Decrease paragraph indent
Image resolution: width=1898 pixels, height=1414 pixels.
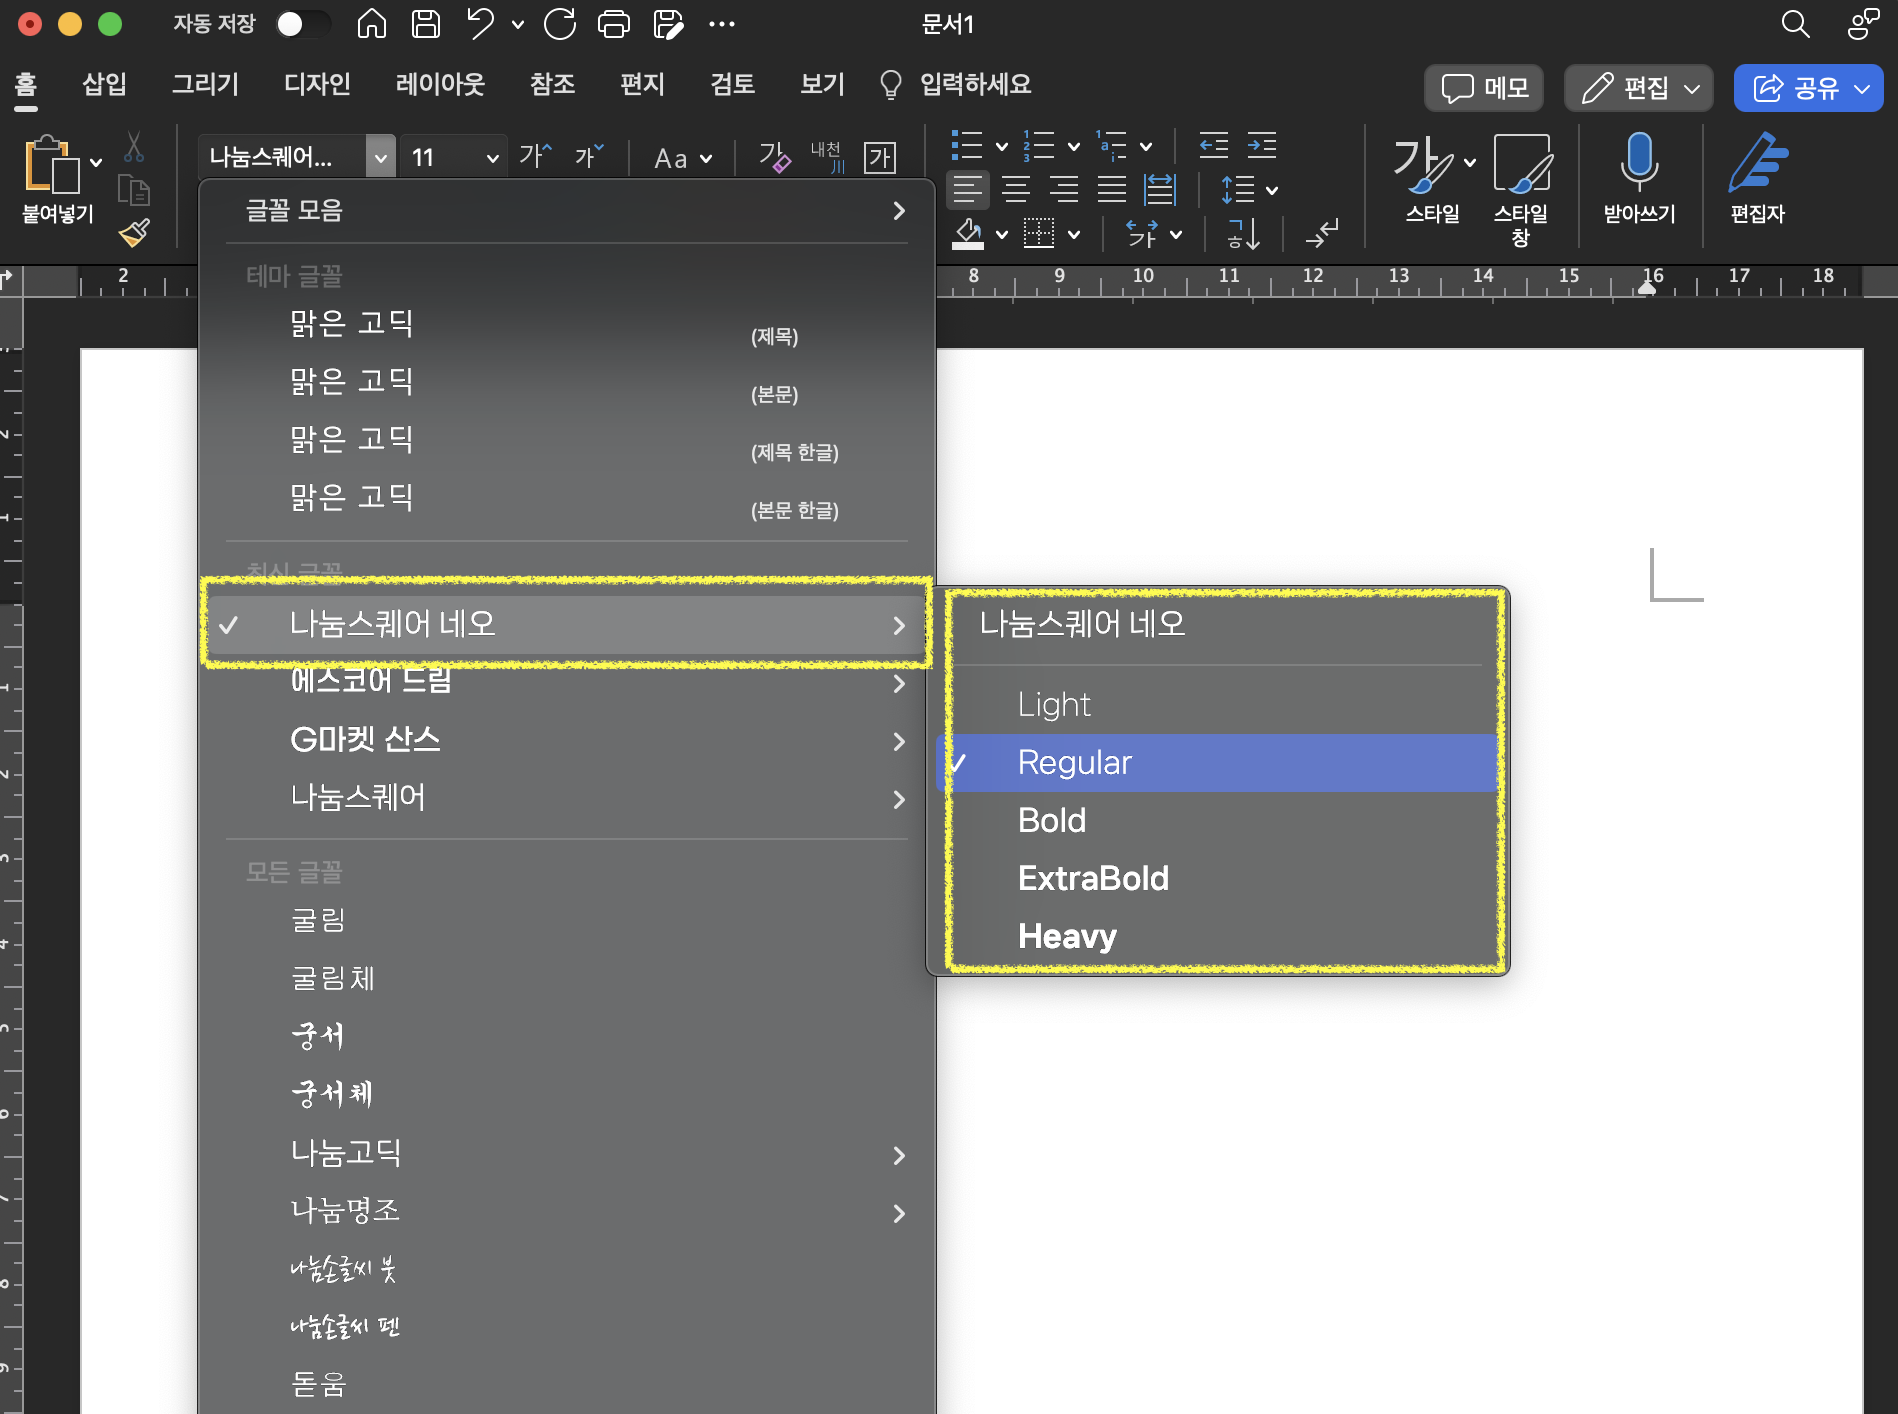click(x=1213, y=146)
